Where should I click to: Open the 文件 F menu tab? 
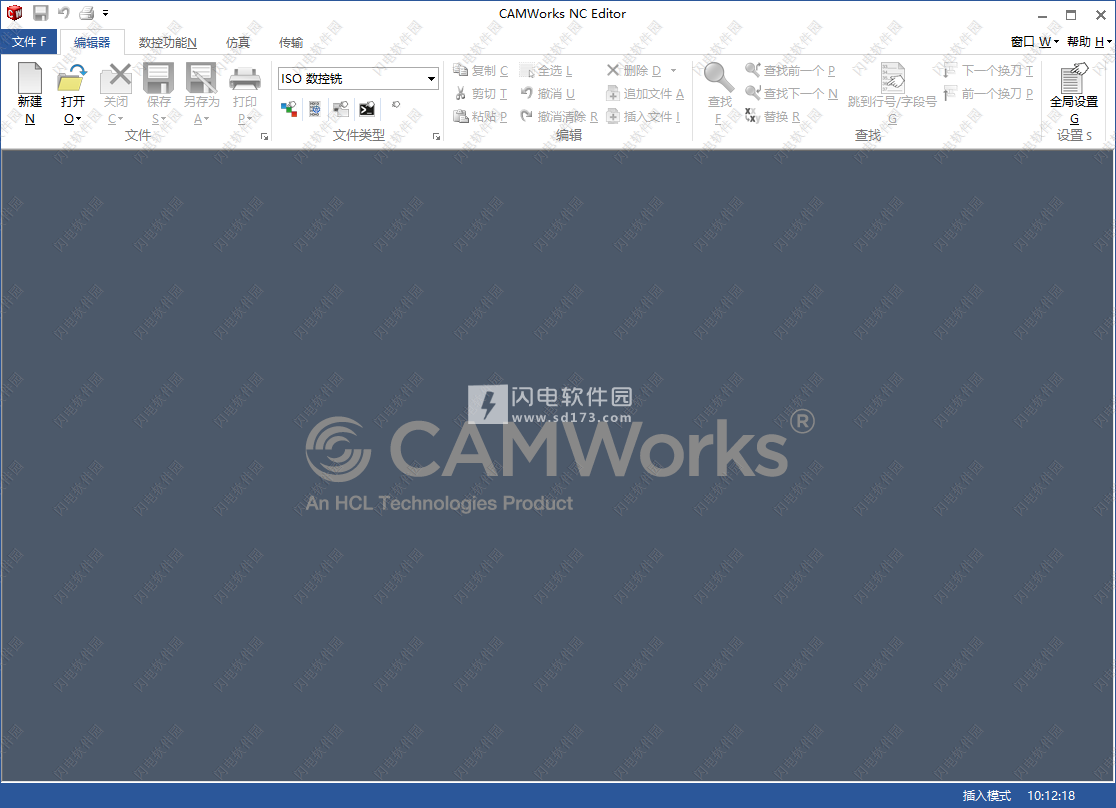point(29,42)
